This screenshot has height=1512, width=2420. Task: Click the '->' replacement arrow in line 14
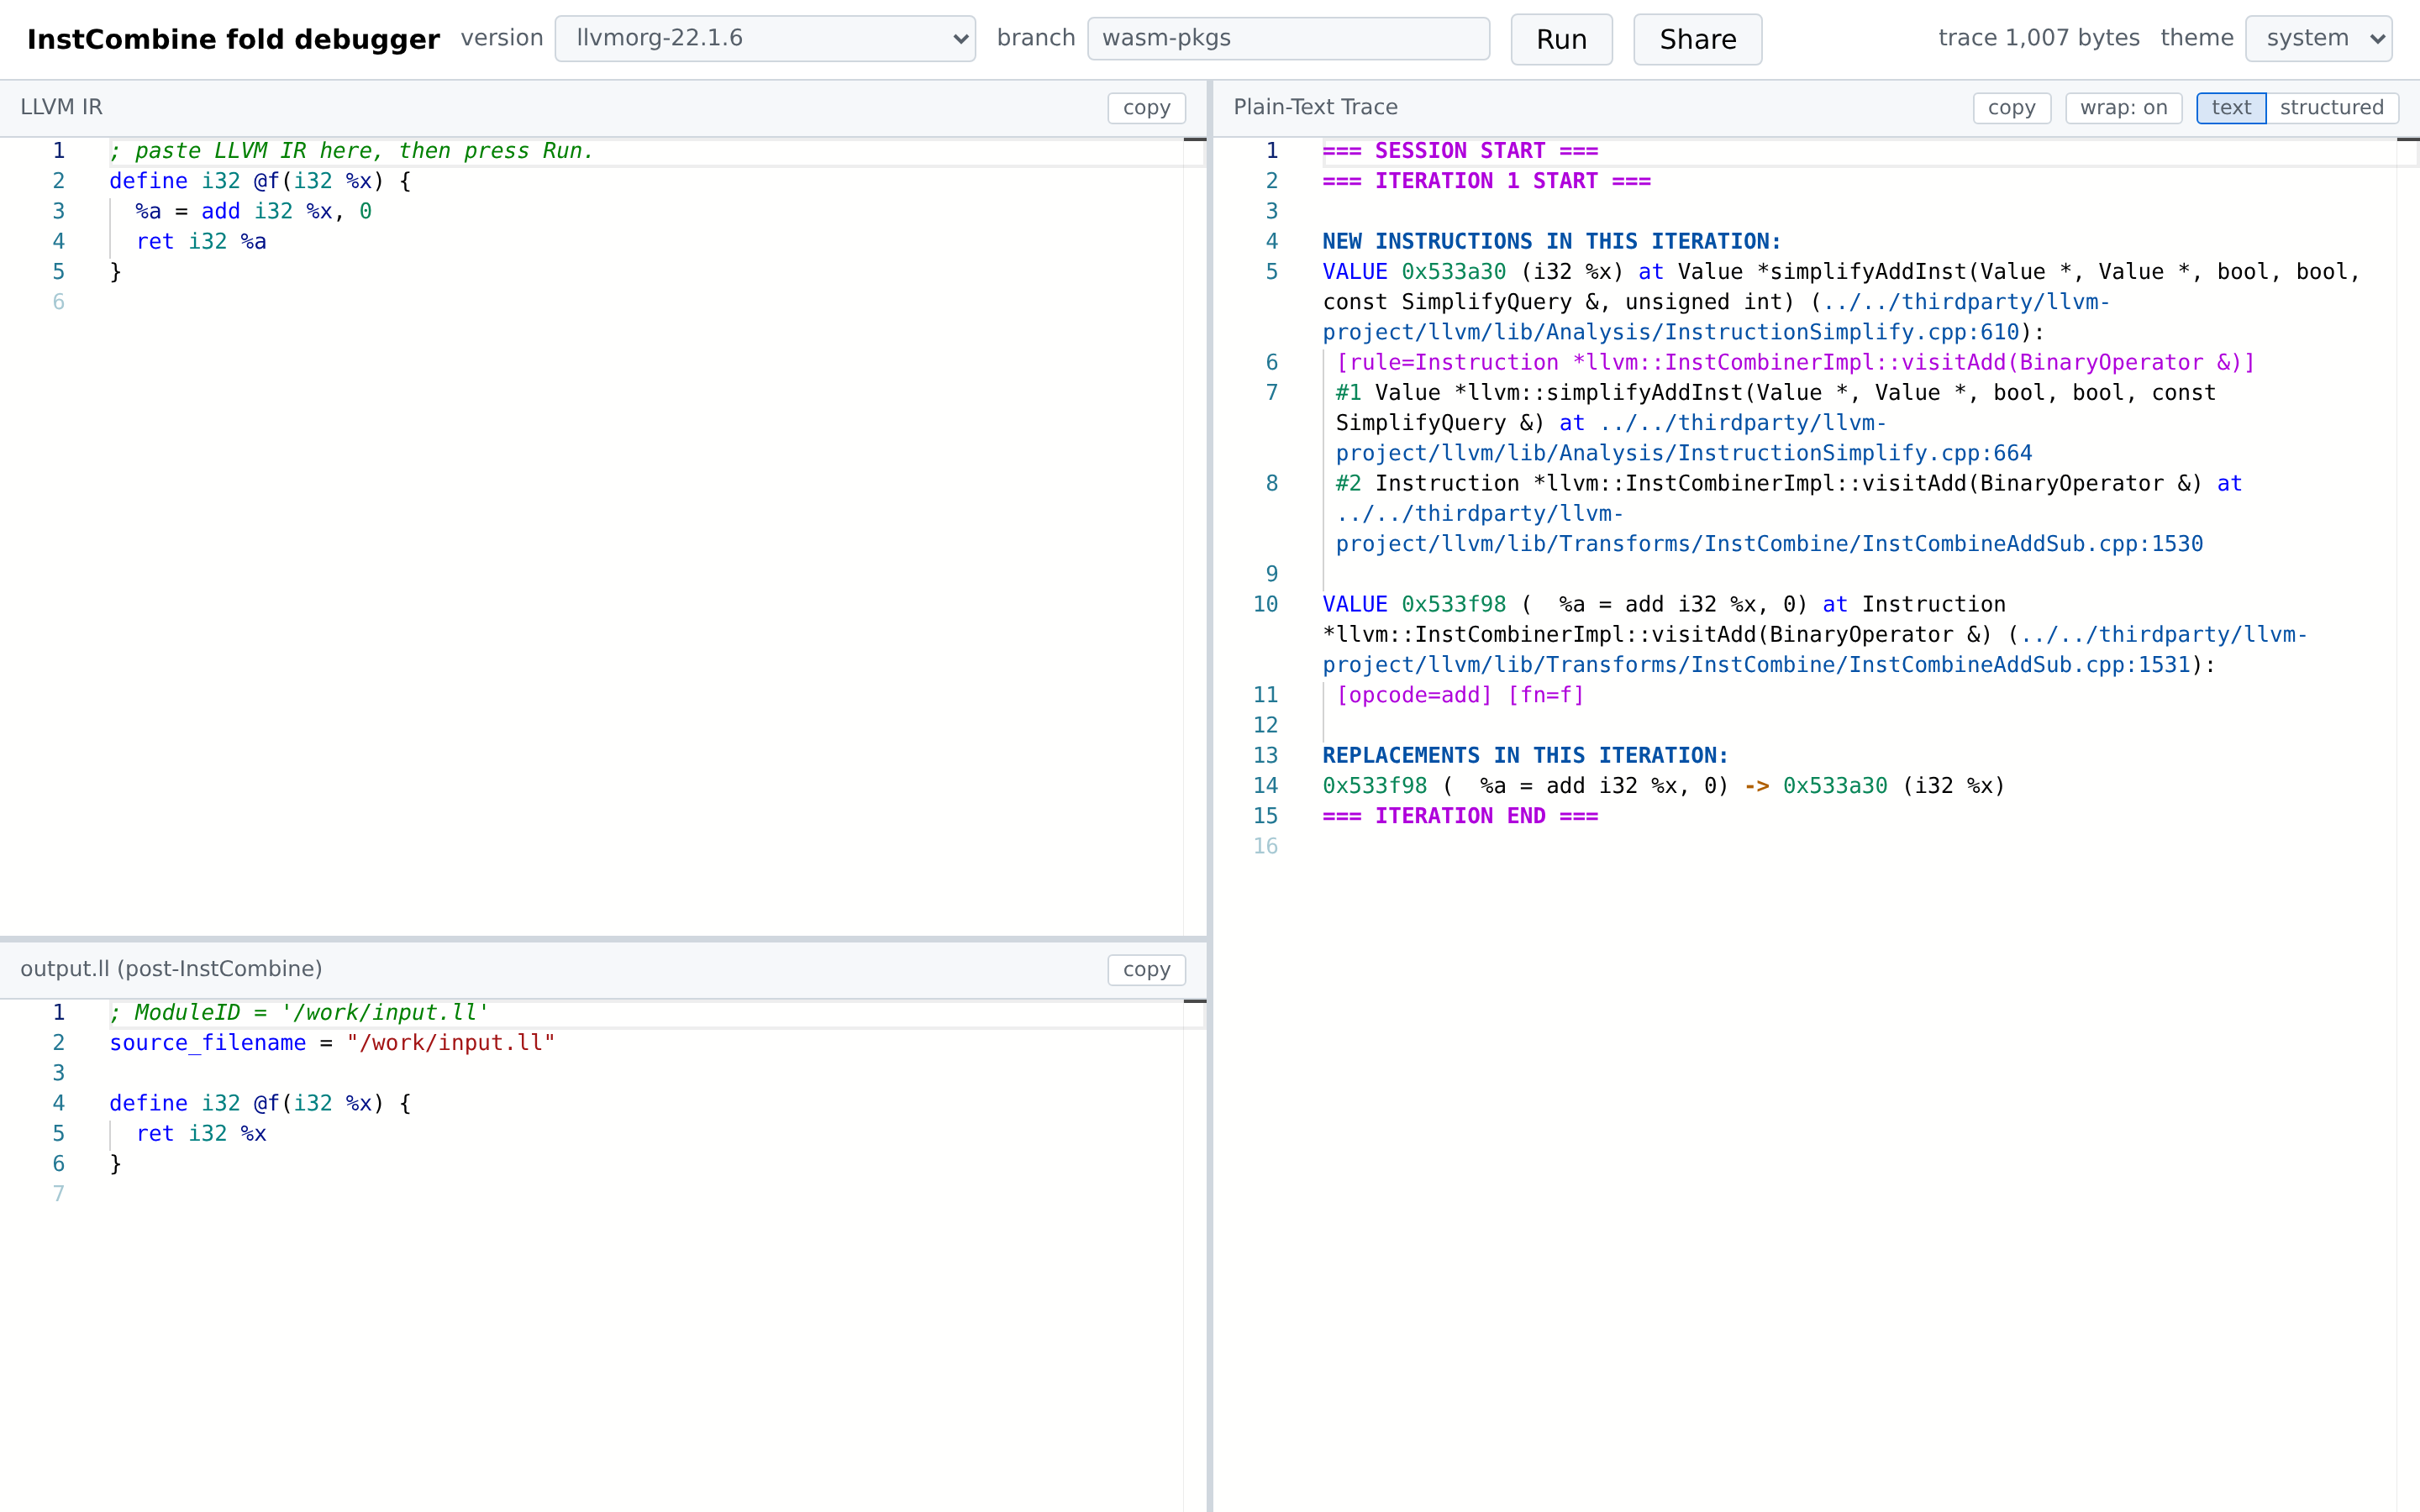point(1756,786)
